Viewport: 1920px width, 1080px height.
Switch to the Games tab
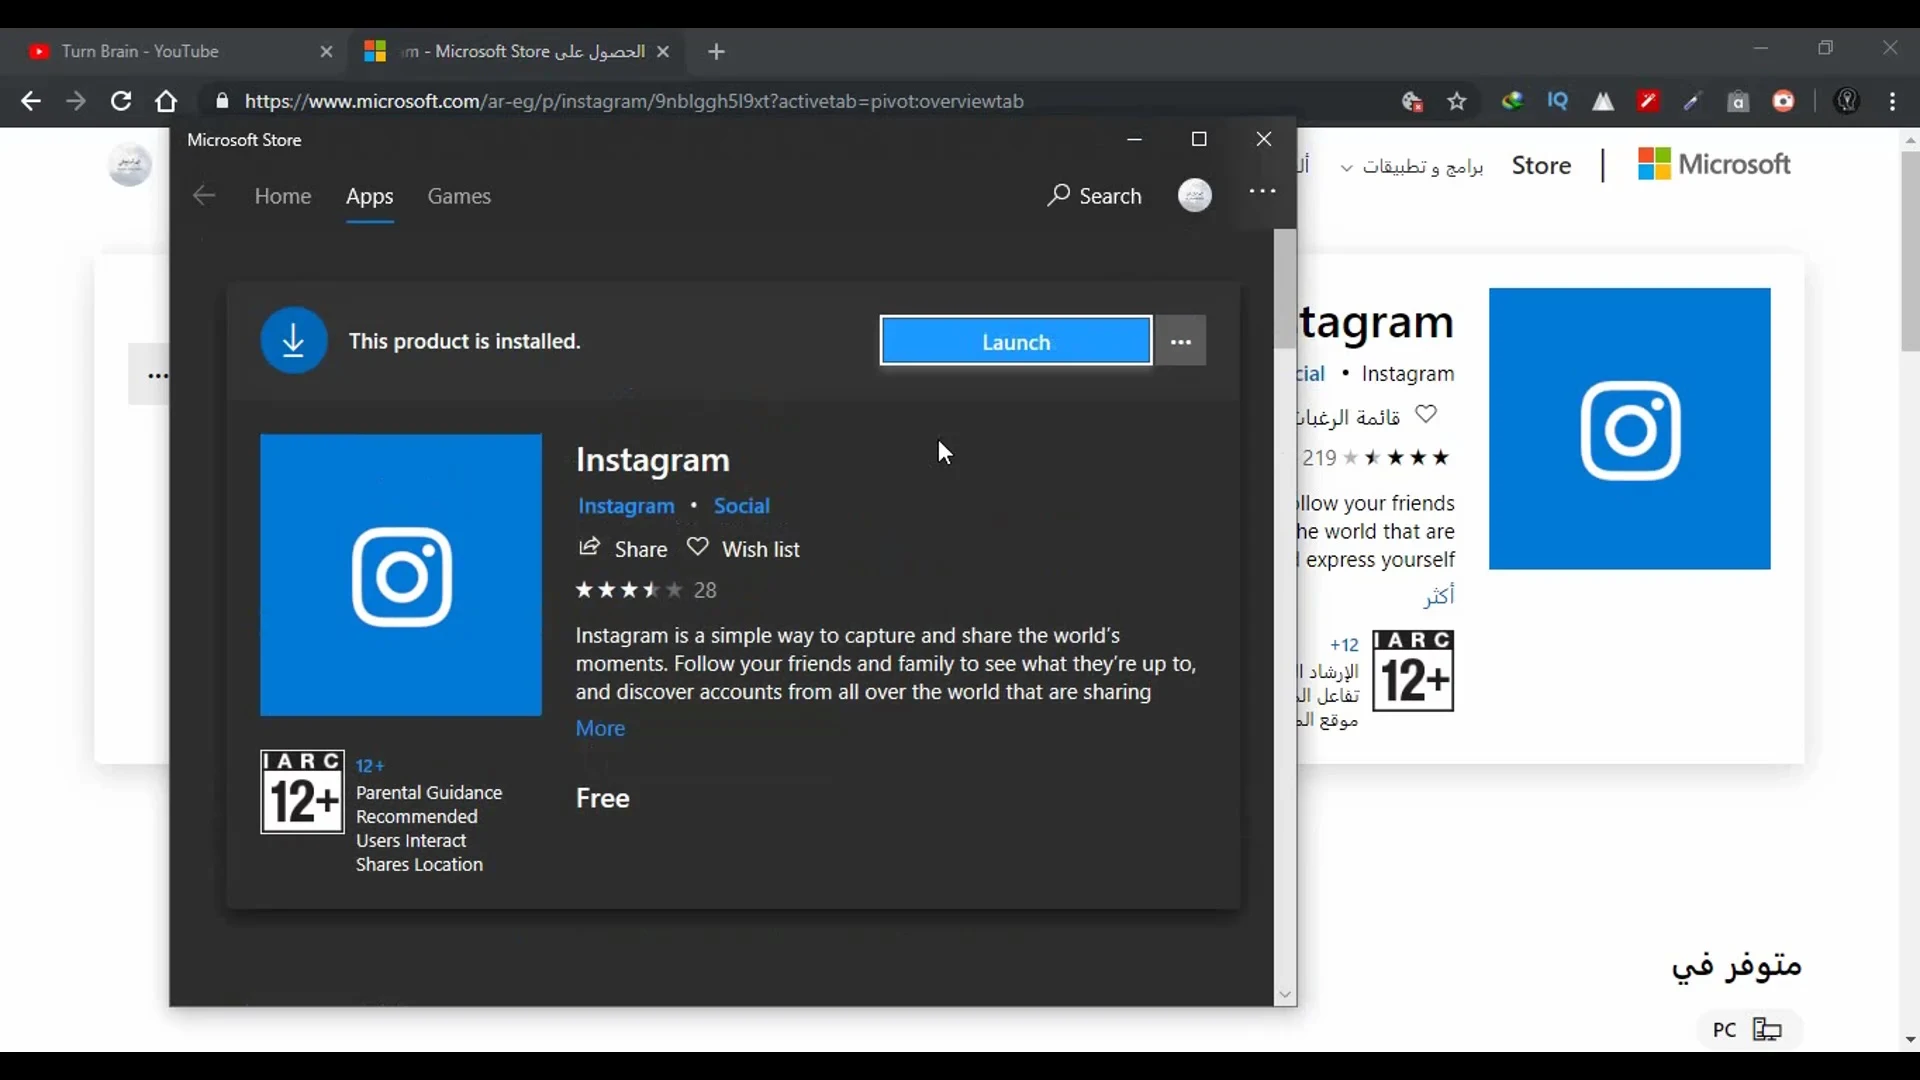[x=459, y=196]
